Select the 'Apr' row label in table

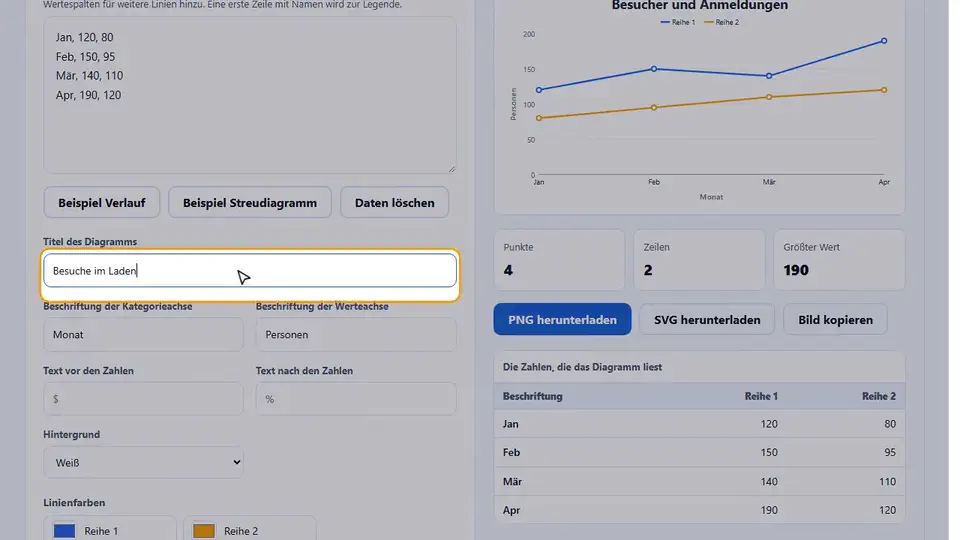point(511,510)
